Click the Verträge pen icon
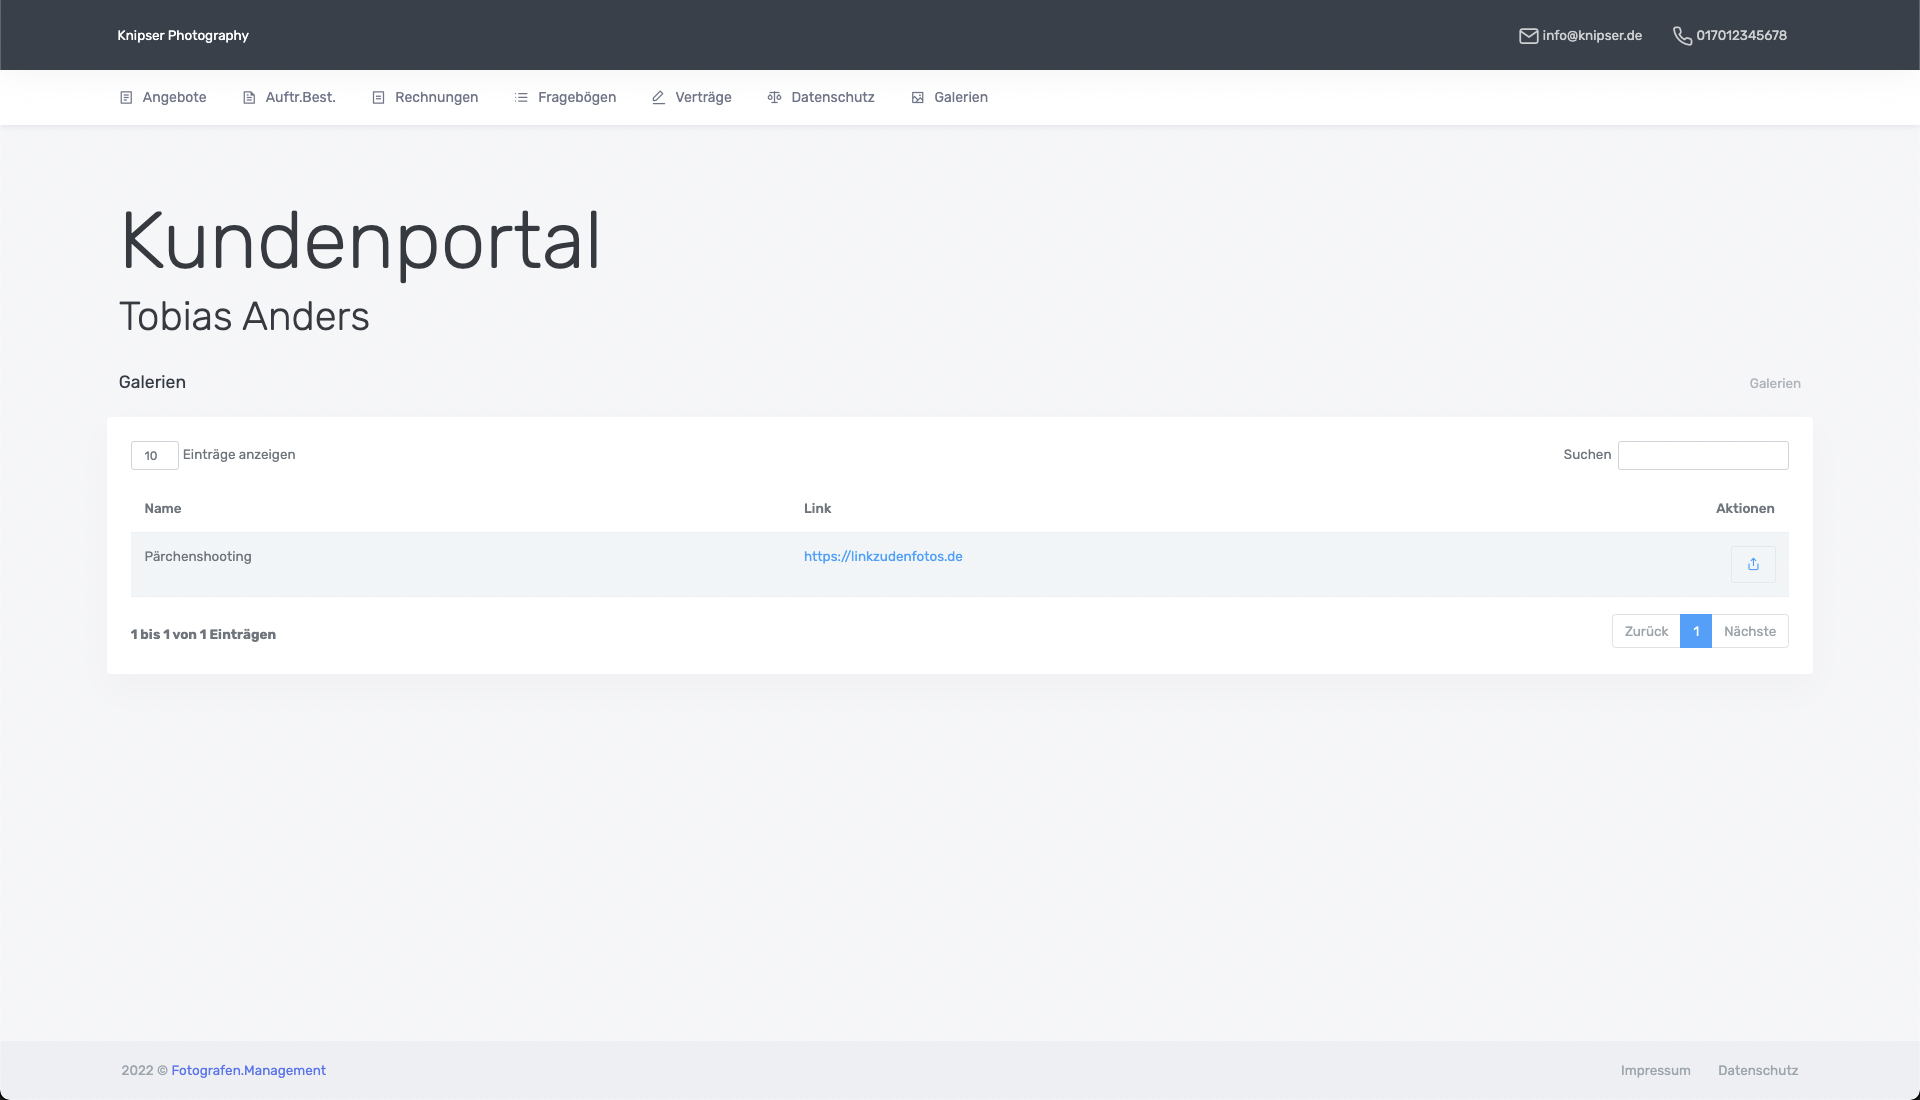1920x1100 pixels. point(658,98)
